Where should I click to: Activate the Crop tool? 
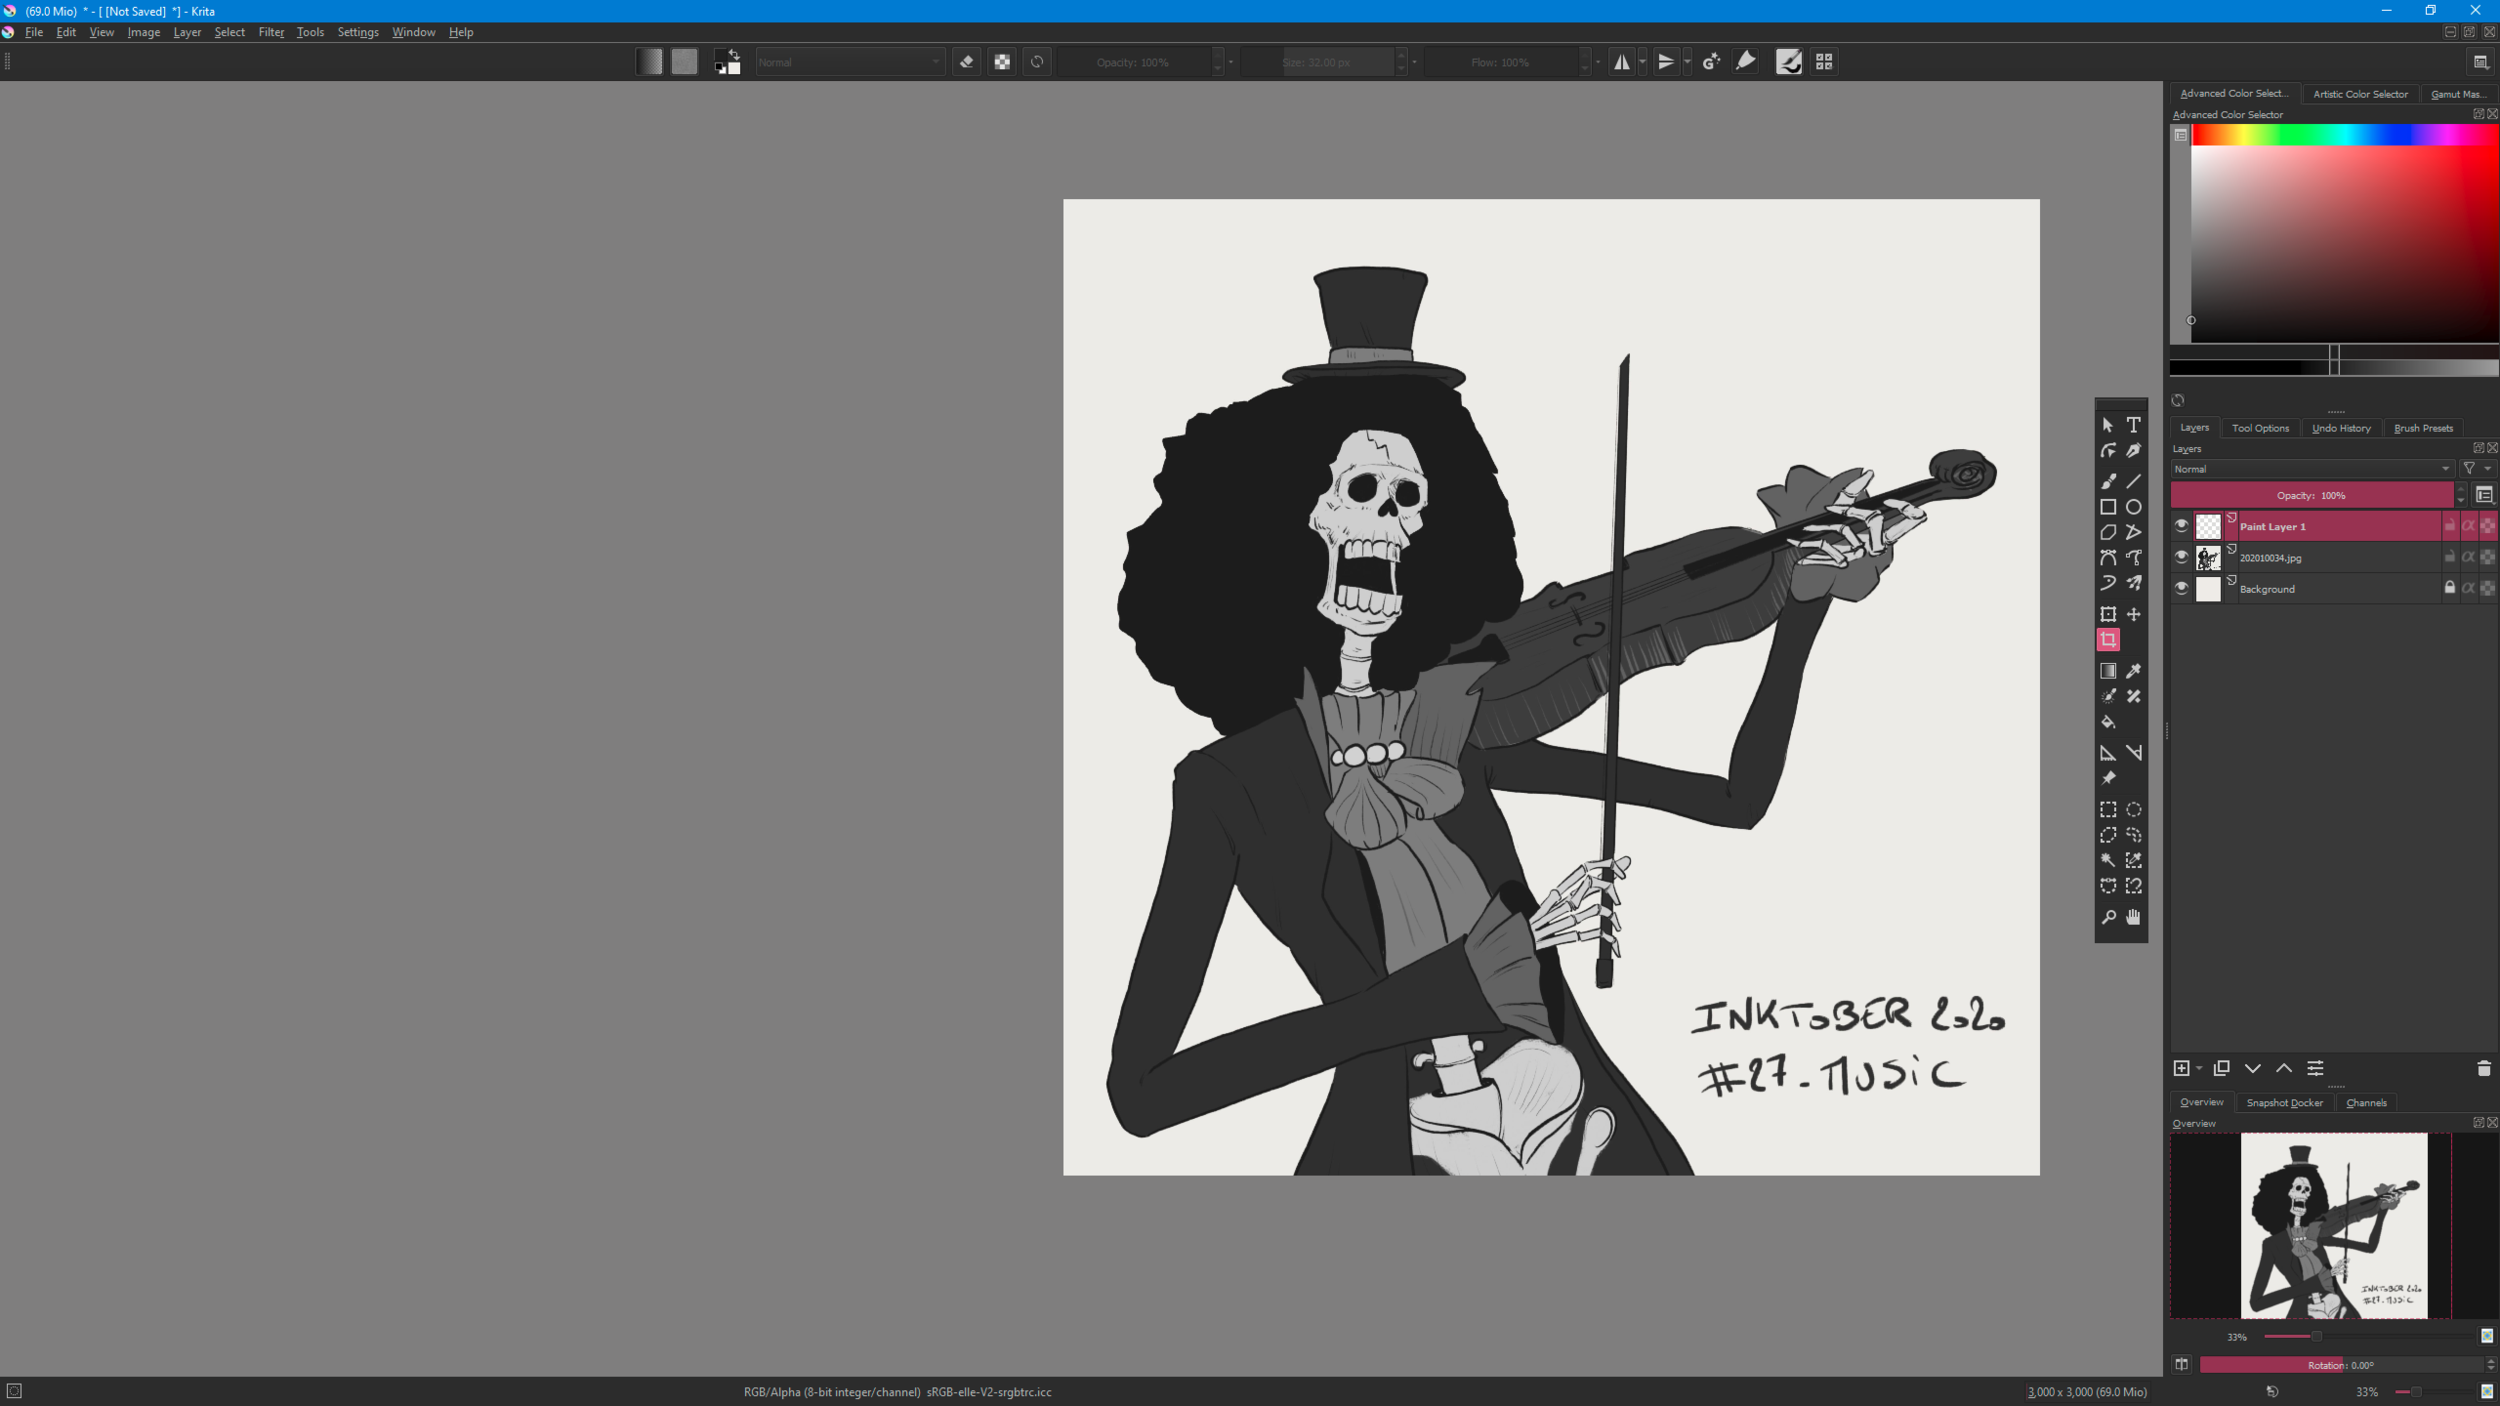[2108, 640]
